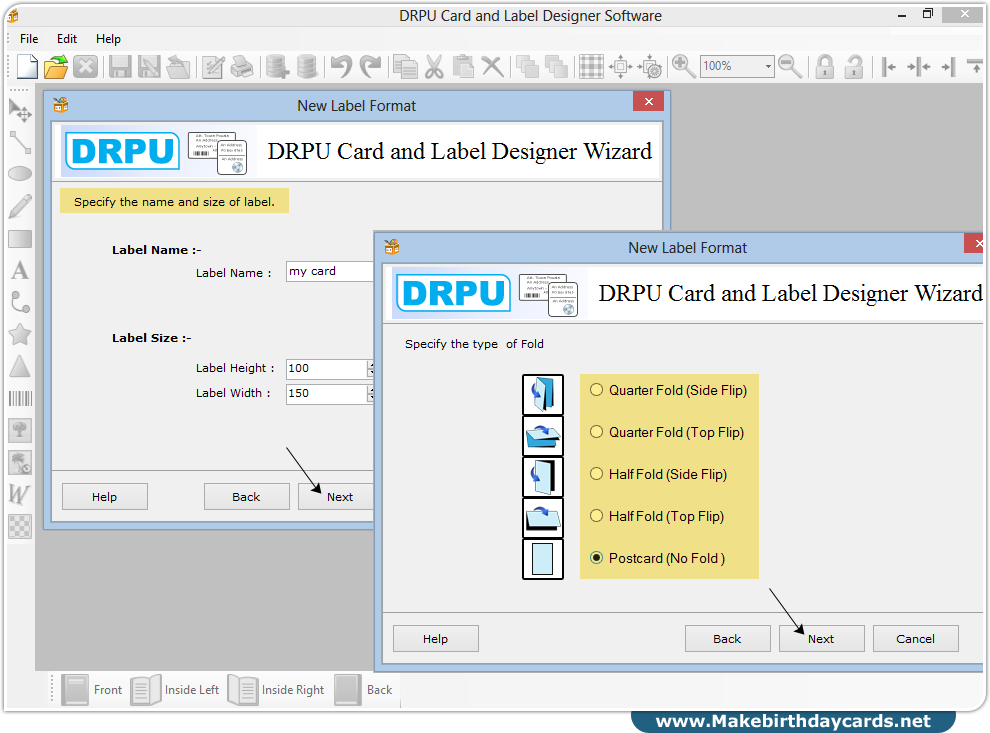Click Back in fold type dialog
The height and width of the screenshot is (733, 990).
[727, 639]
